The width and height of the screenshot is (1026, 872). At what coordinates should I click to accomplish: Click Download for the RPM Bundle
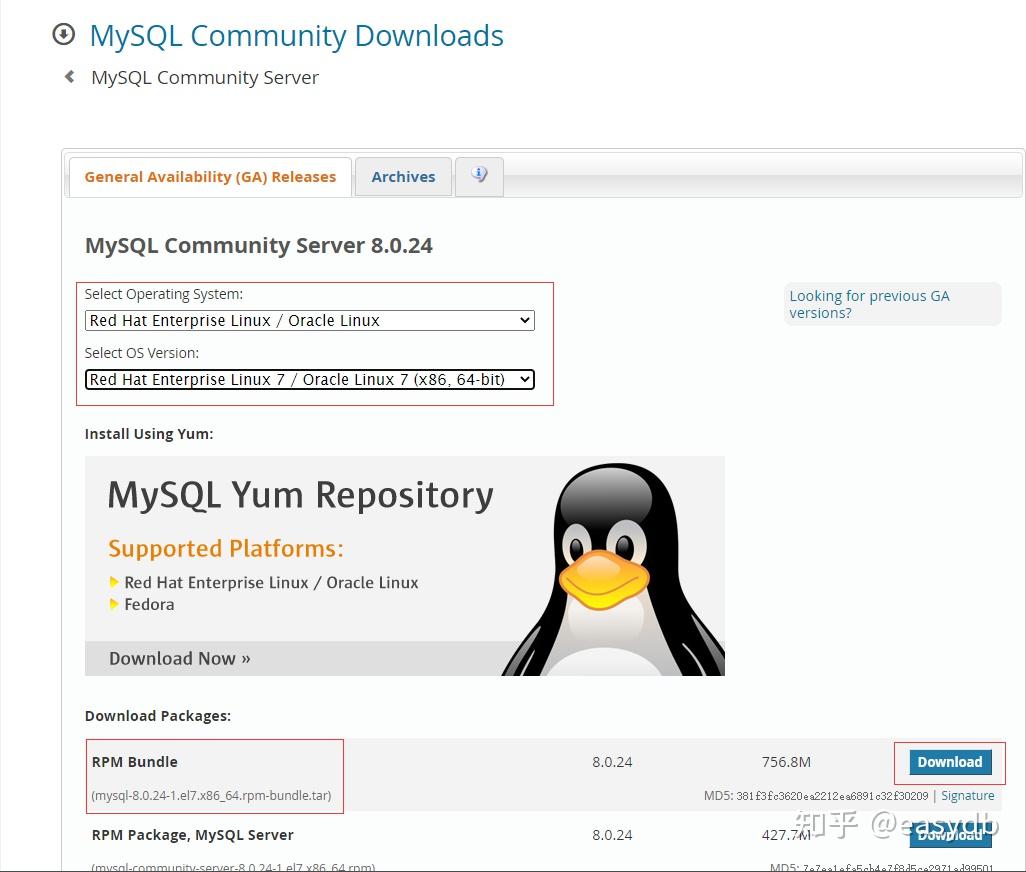948,761
